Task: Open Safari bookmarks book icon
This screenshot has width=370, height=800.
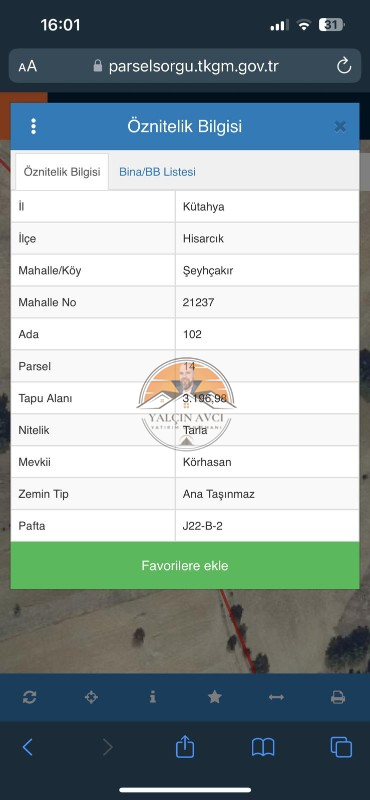Action: tap(263, 747)
